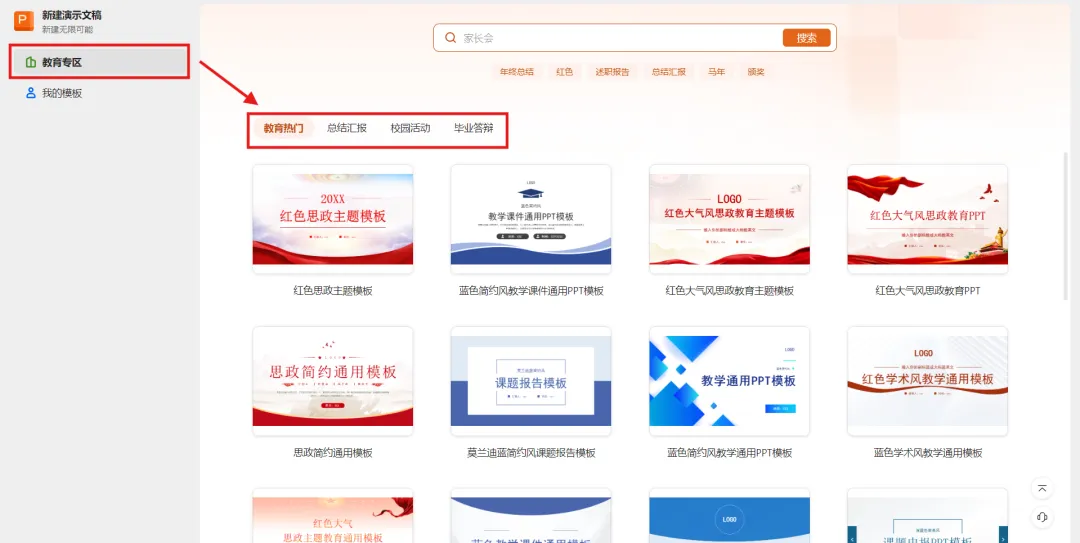The width and height of the screenshot is (1080, 543).
Task: Click the 我的模板 person icon
Action: click(x=30, y=93)
